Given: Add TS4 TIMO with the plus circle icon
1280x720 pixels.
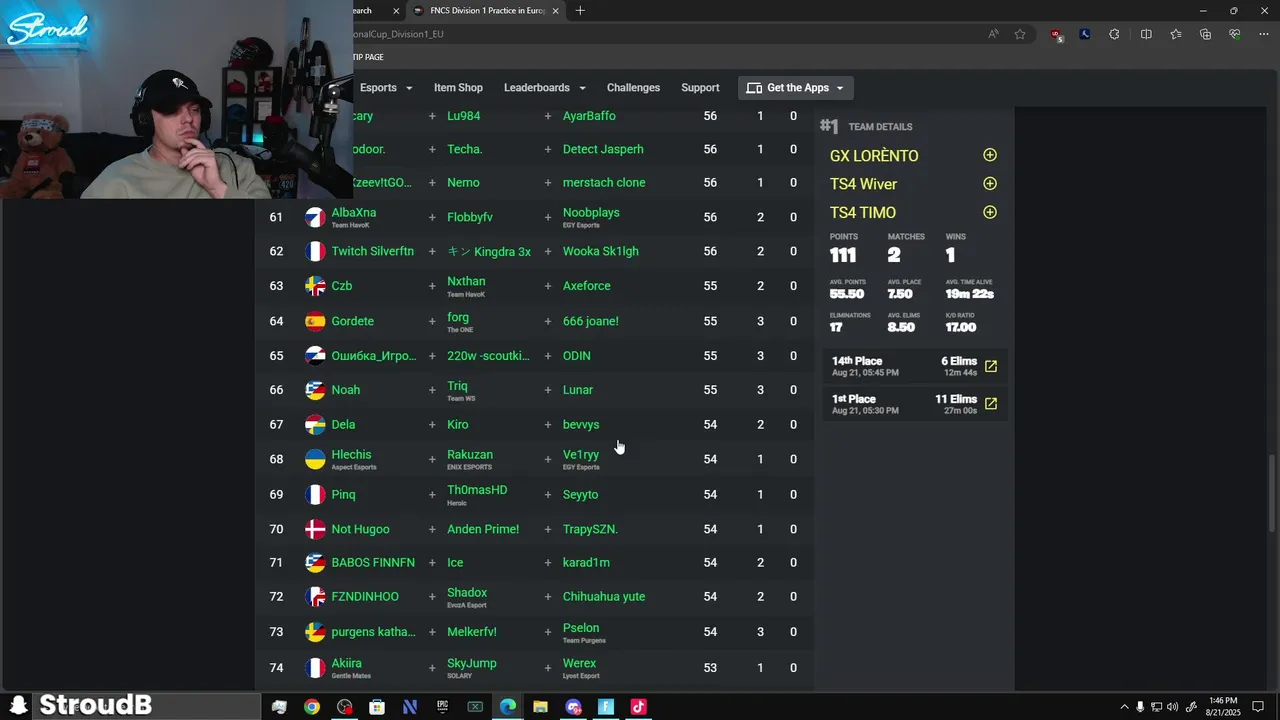Looking at the screenshot, I should (990, 212).
